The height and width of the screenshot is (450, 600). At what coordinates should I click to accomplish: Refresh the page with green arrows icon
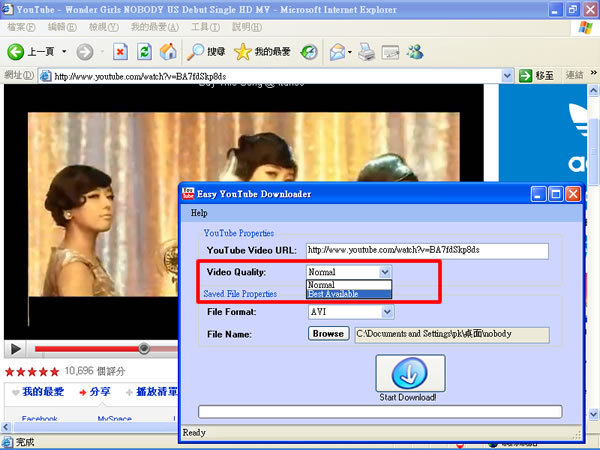[x=144, y=52]
